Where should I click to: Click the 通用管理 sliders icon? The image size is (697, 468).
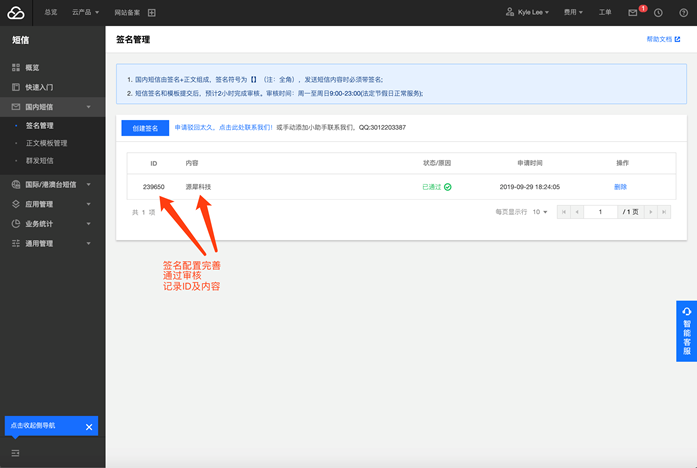coord(16,243)
